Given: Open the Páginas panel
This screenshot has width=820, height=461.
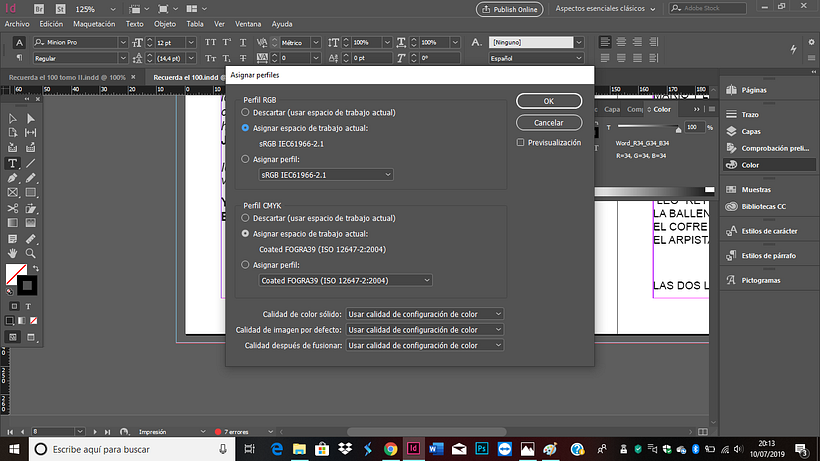Looking at the screenshot, I should click(755, 89).
